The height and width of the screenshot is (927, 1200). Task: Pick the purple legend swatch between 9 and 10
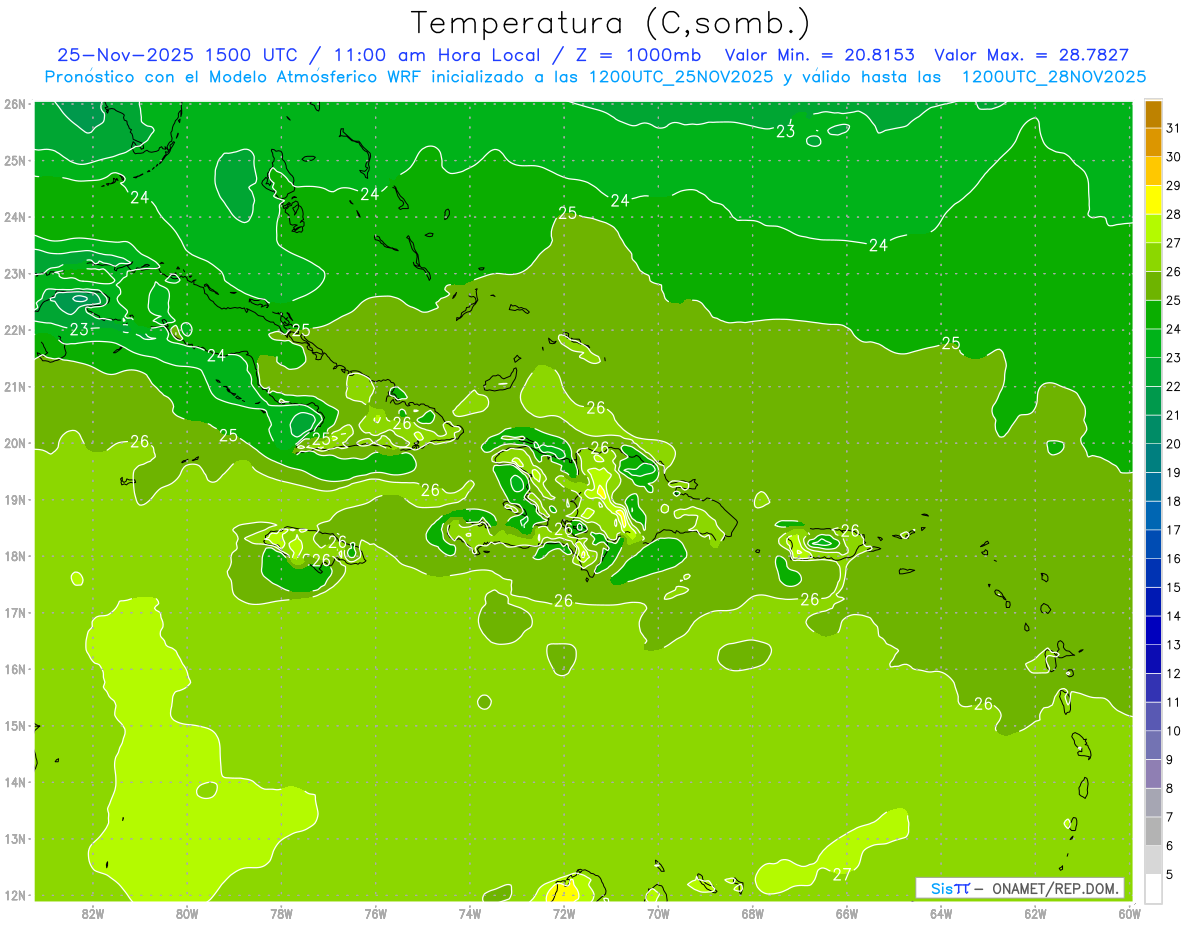[x=1153, y=744]
